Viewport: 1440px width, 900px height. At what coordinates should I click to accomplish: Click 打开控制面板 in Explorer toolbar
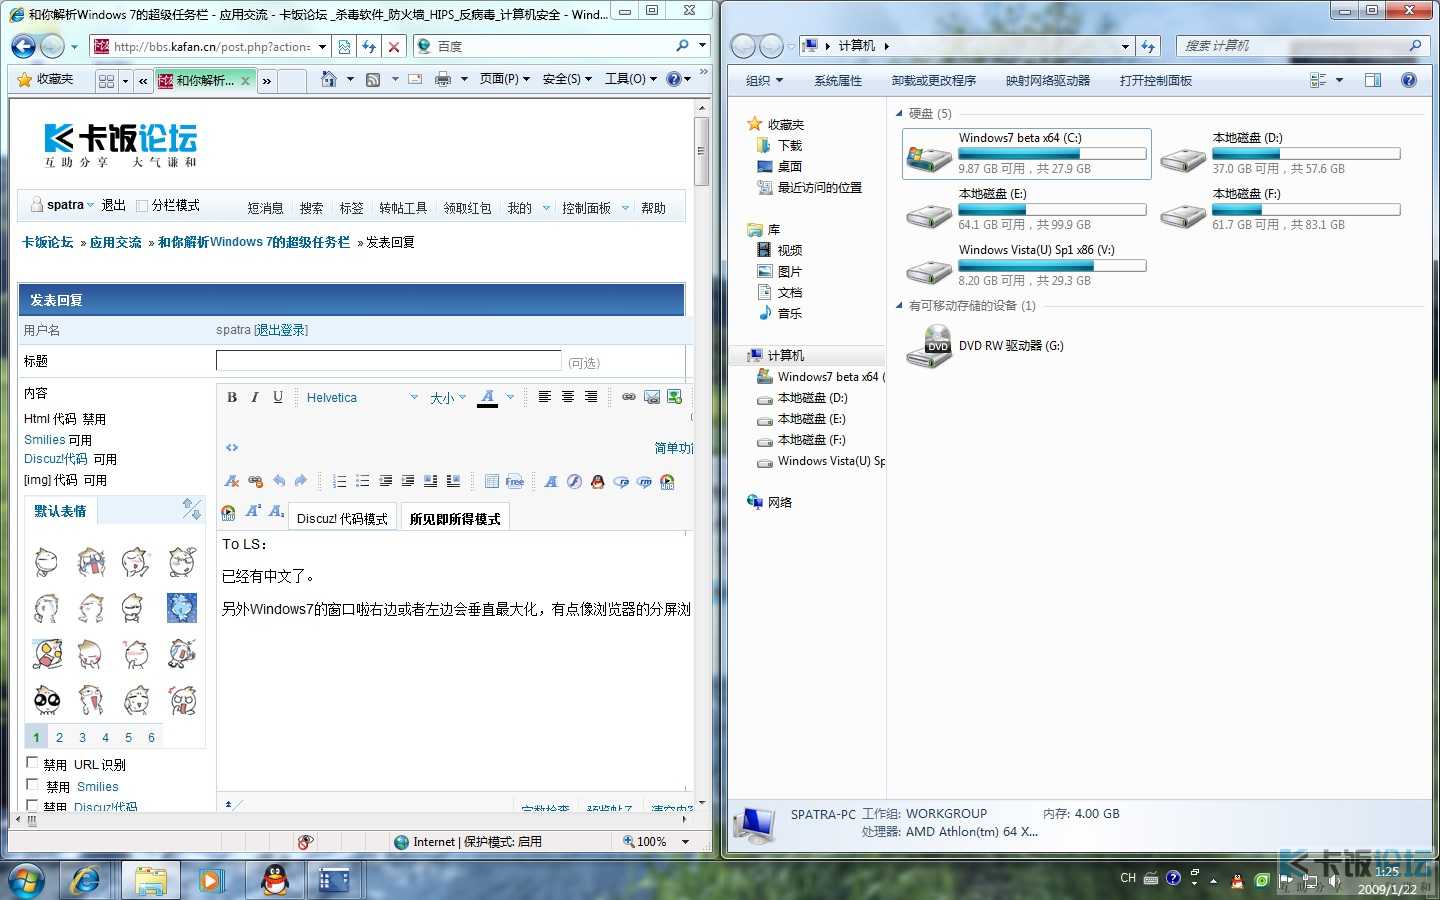point(1156,80)
